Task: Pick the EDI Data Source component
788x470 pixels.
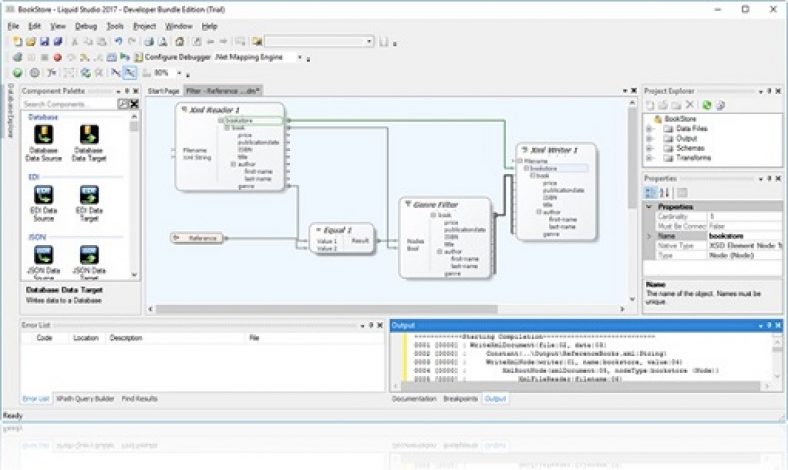Action: tap(42, 195)
